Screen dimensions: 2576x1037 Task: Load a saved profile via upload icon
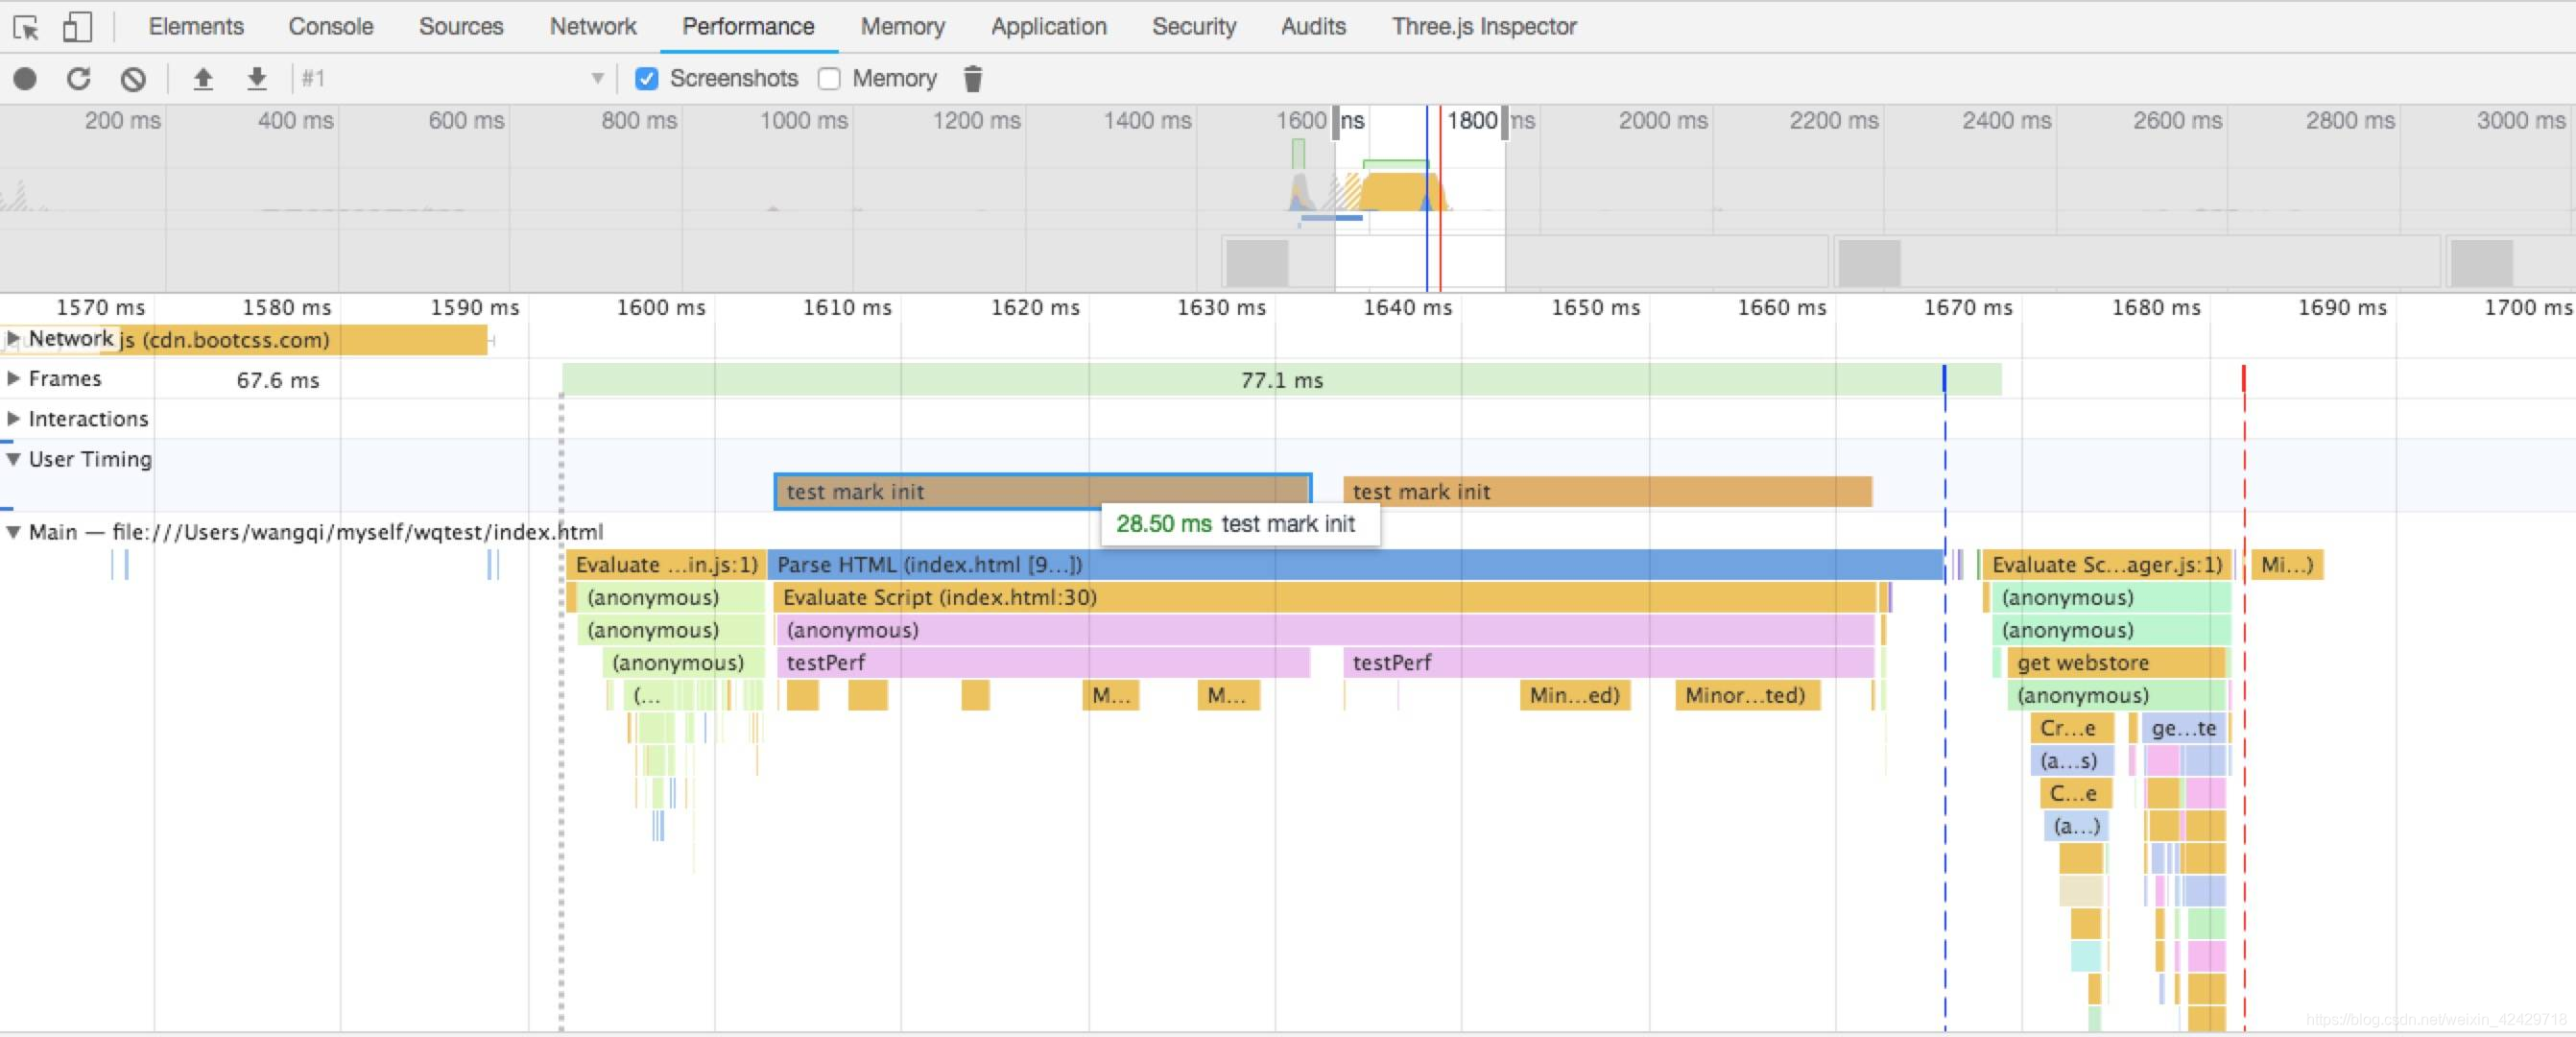click(x=203, y=79)
